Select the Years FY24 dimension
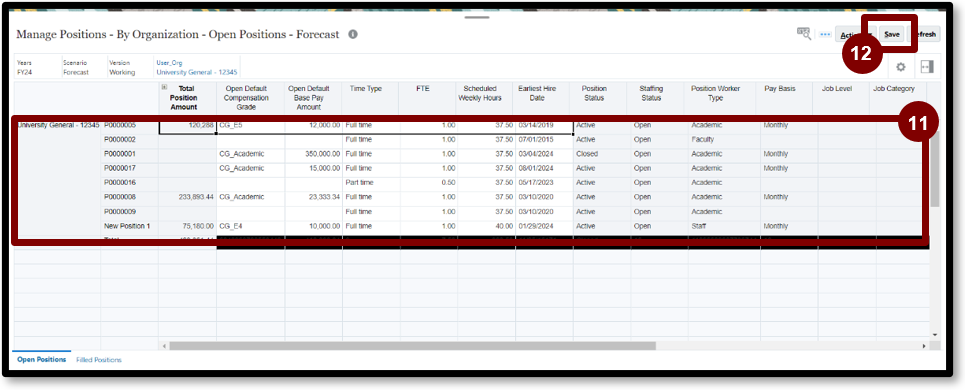965x390 pixels. [24, 67]
